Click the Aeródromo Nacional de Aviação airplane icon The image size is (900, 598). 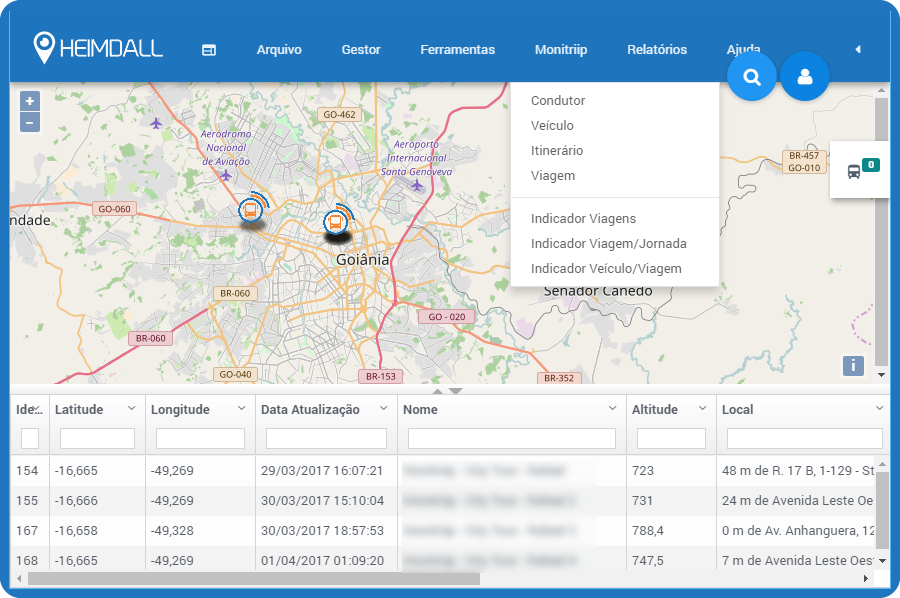[226, 175]
